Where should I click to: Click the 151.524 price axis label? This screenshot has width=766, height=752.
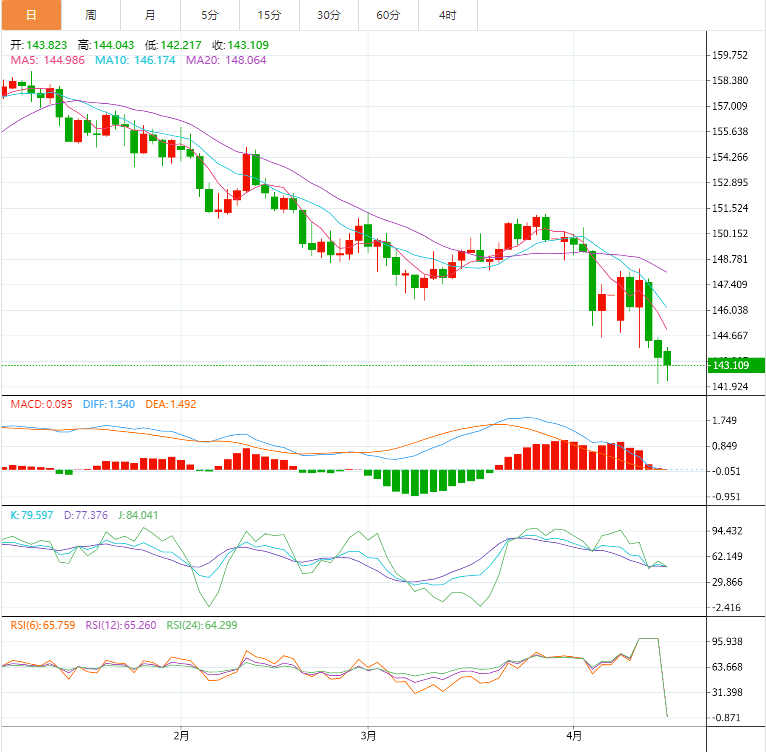pyautogui.click(x=729, y=208)
